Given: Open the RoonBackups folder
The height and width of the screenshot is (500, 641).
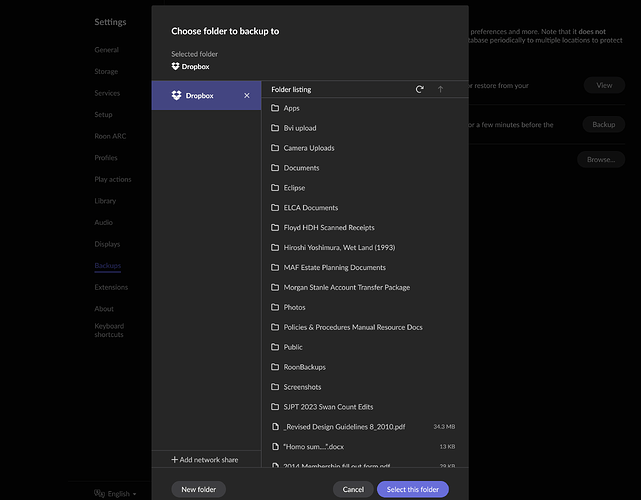Looking at the screenshot, I should (x=304, y=367).
